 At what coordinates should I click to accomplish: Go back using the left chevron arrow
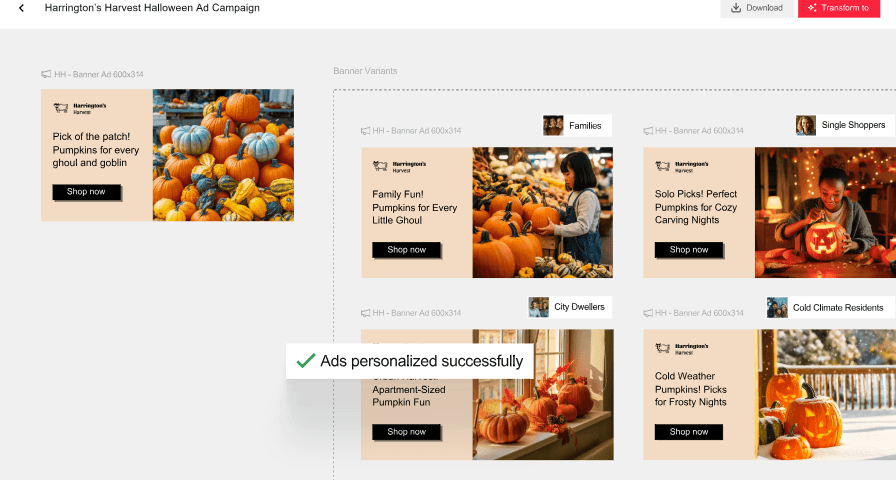21,8
